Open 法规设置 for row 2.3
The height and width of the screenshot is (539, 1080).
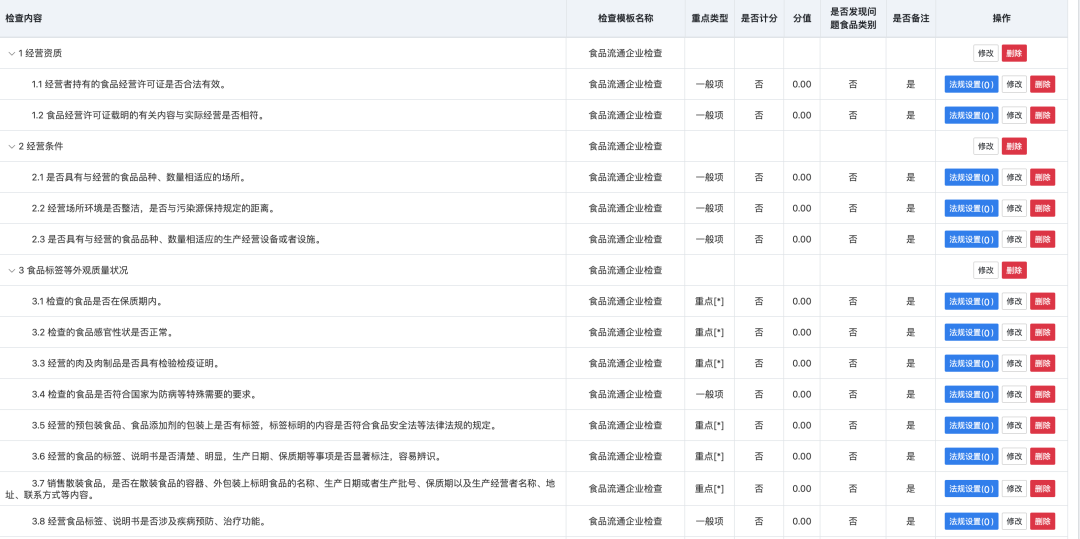971,239
